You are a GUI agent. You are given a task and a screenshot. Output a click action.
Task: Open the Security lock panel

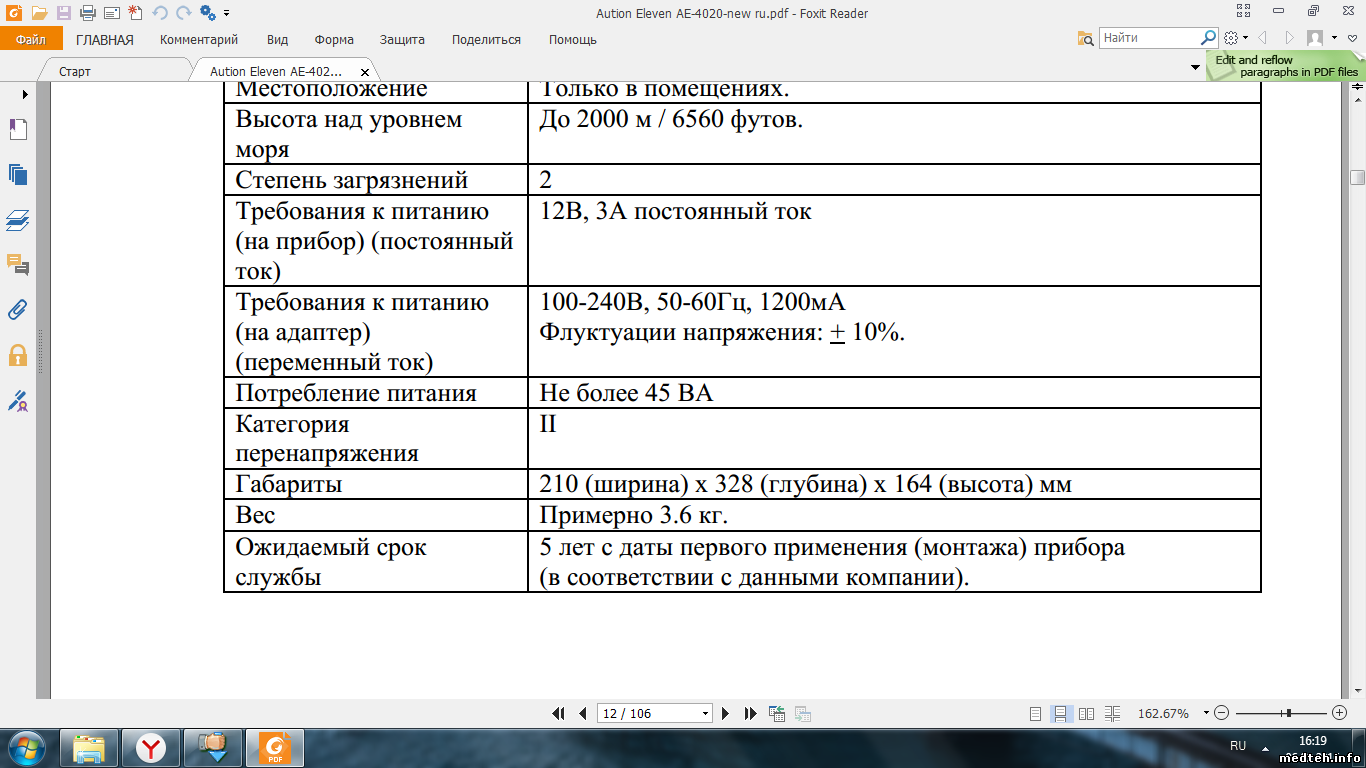(18, 355)
